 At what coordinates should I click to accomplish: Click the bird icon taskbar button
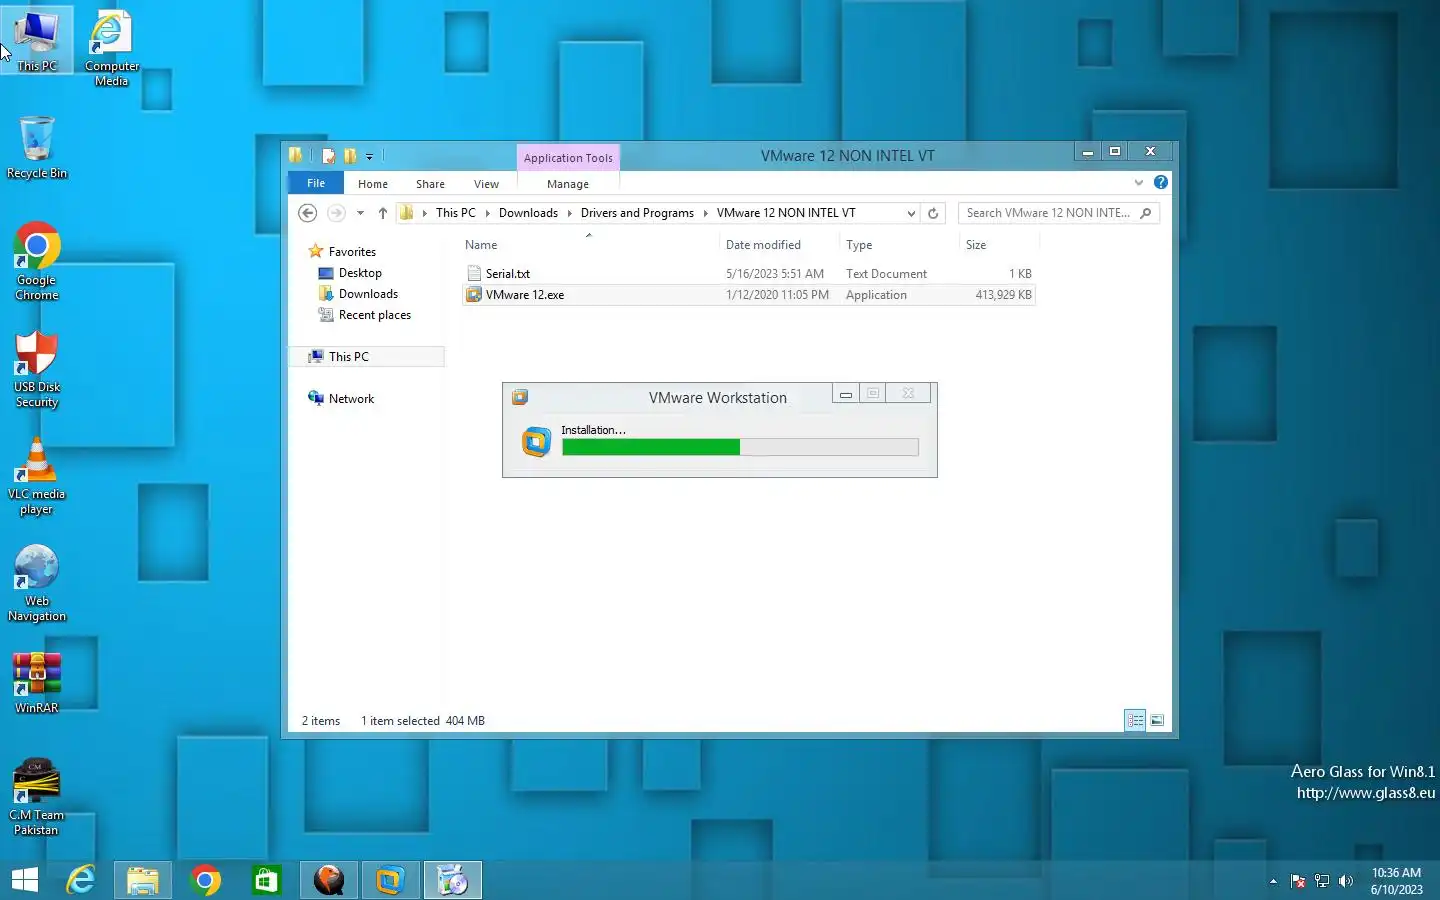pos(328,880)
